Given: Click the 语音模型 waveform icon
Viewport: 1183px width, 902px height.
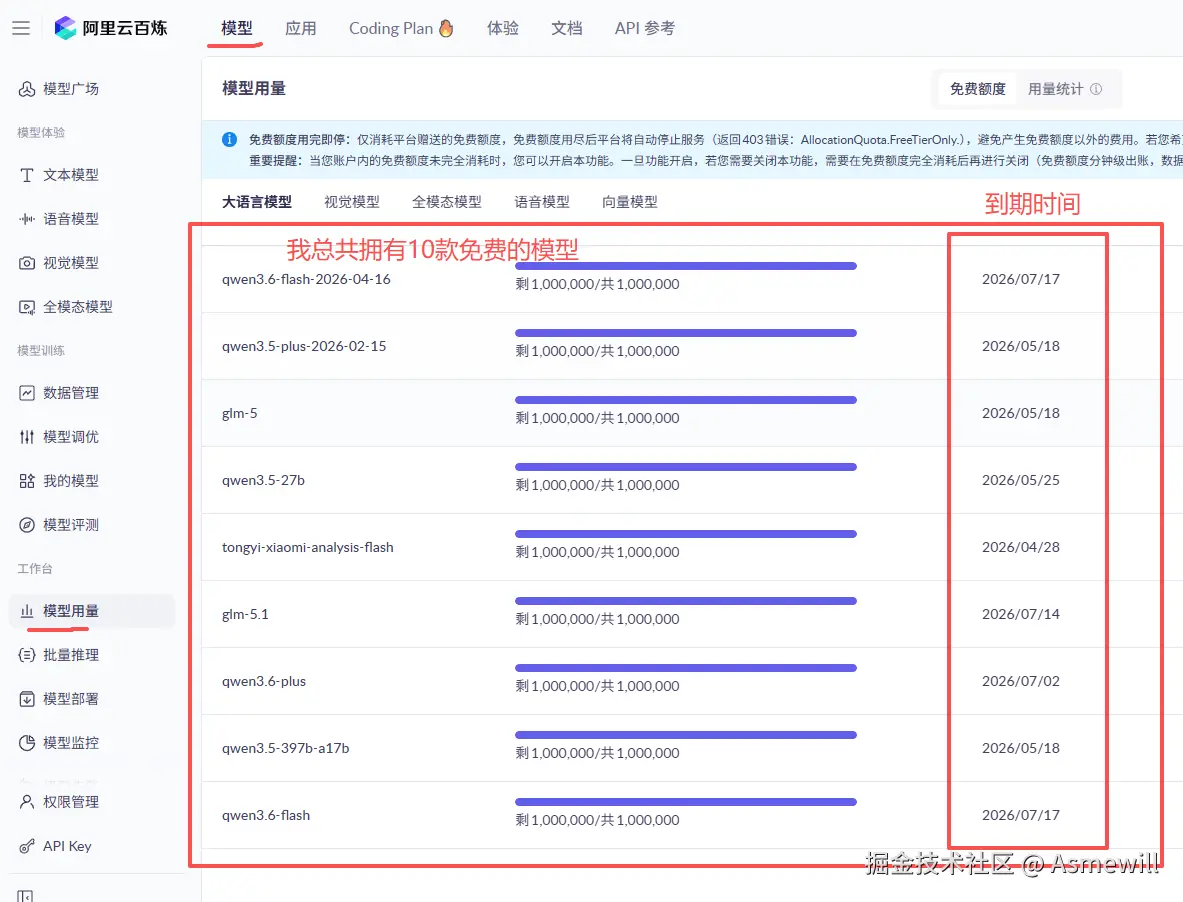Looking at the screenshot, I should point(26,219).
